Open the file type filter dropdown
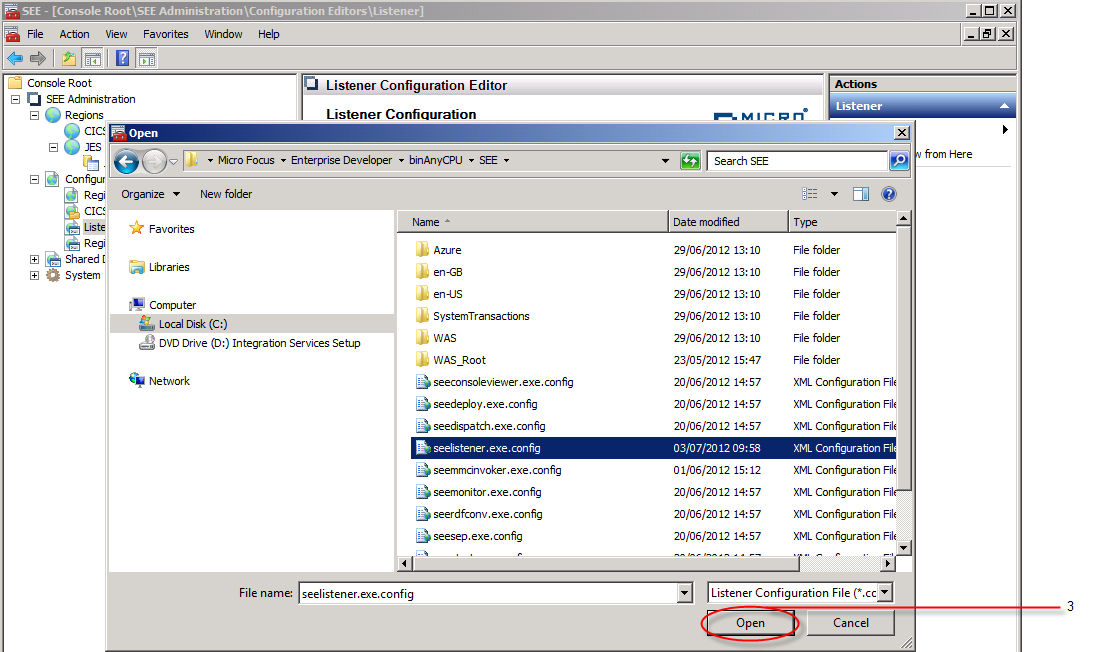 [x=883, y=593]
